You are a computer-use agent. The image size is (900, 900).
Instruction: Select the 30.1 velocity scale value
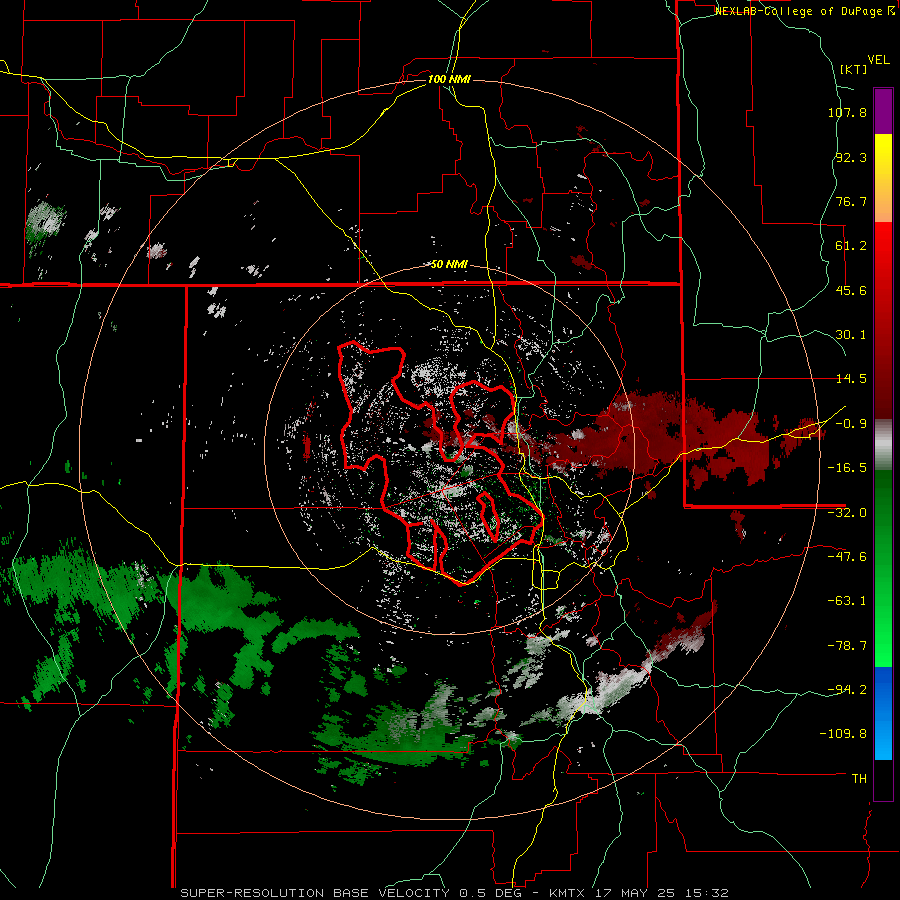(x=851, y=335)
